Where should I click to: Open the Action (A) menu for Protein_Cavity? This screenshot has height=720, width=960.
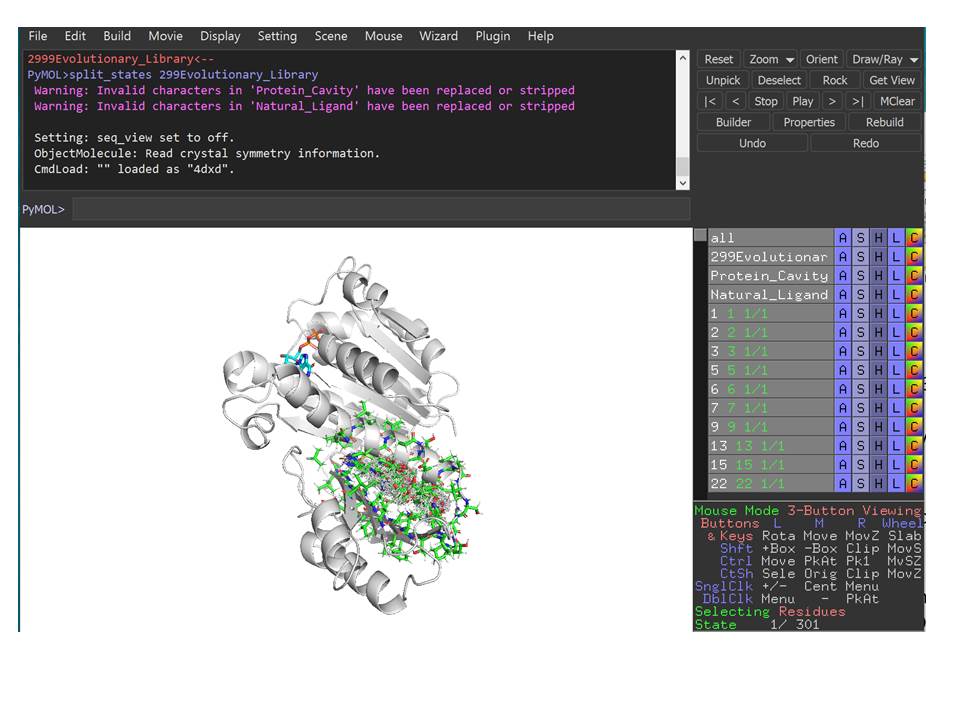point(843,276)
